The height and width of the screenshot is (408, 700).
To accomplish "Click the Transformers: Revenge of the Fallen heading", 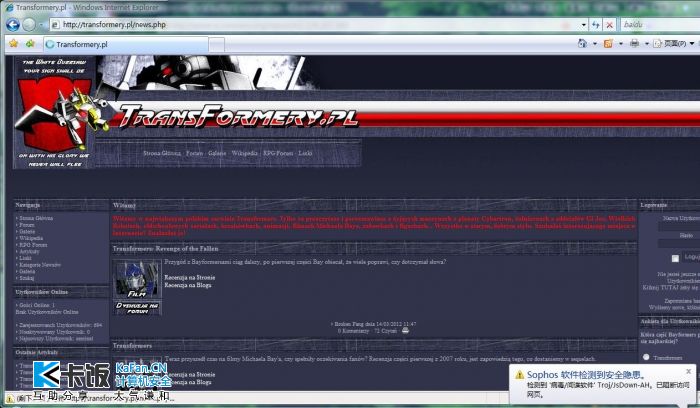I will (x=166, y=249).
